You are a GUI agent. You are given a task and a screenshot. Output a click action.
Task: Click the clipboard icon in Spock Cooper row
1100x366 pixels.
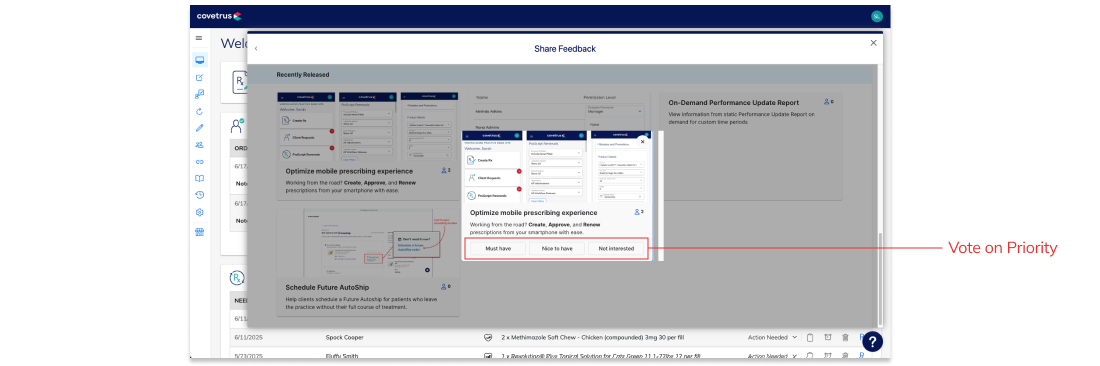[809, 337]
